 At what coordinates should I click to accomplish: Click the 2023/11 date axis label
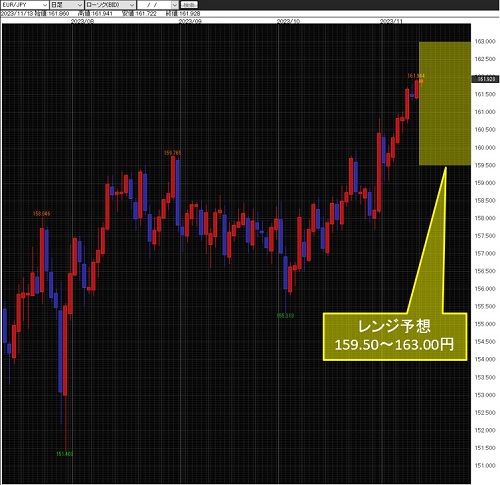[x=391, y=21]
